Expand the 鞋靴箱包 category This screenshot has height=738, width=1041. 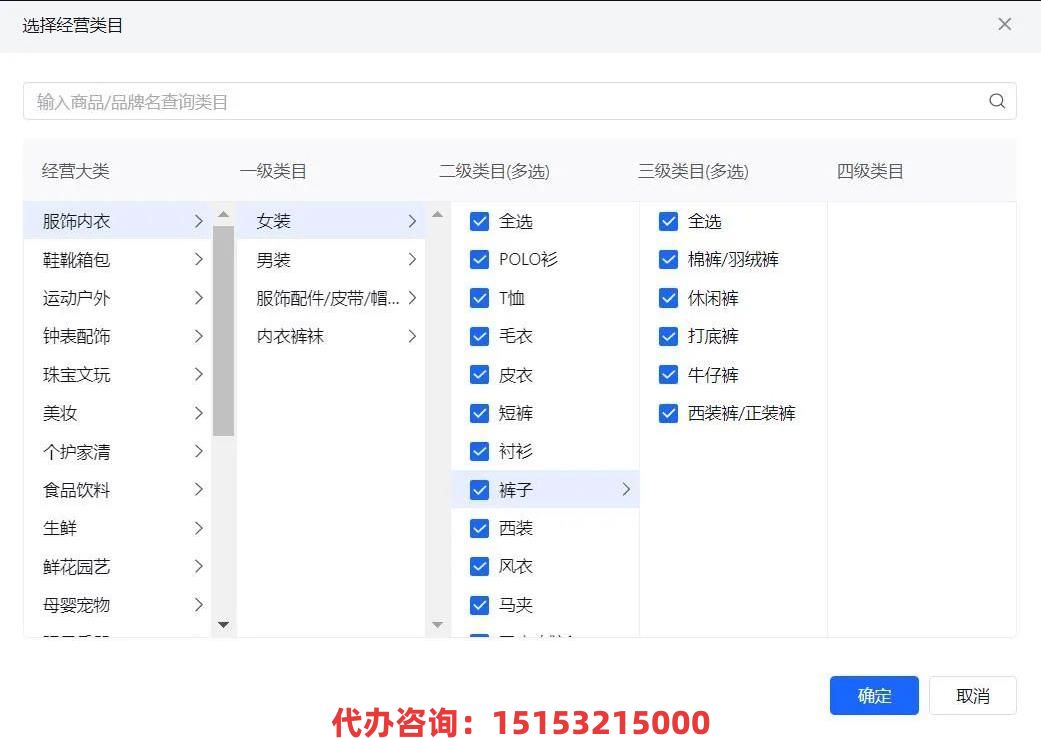pyautogui.click(x=198, y=260)
